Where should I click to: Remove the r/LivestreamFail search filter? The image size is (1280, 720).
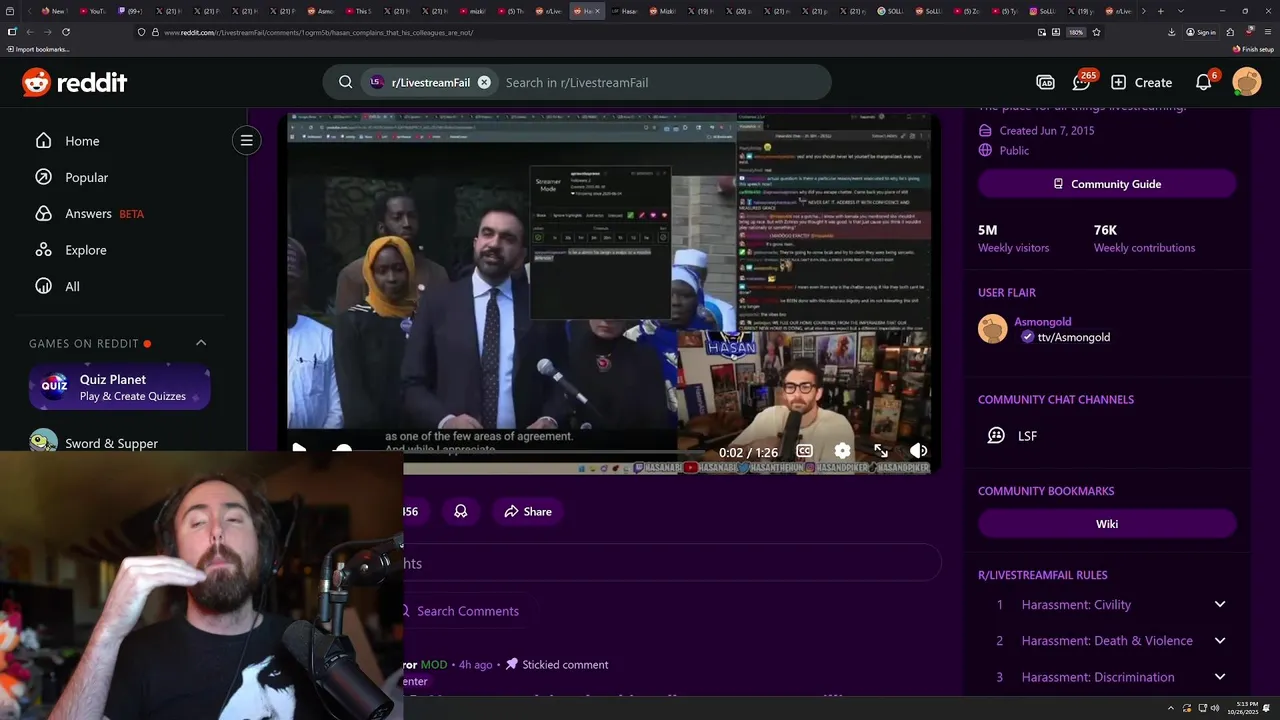pyautogui.click(x=484, y=82)
